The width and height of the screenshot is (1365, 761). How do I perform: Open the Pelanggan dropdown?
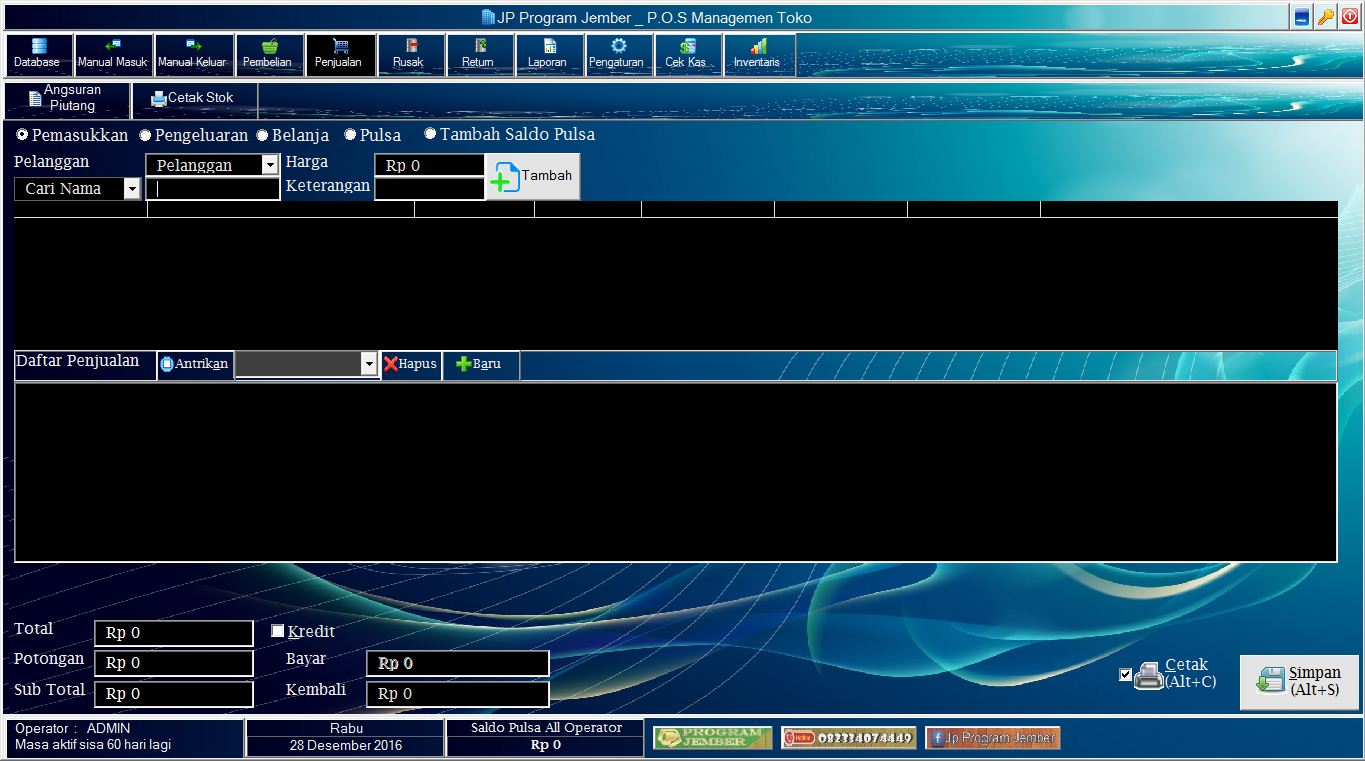coord(268,164)
